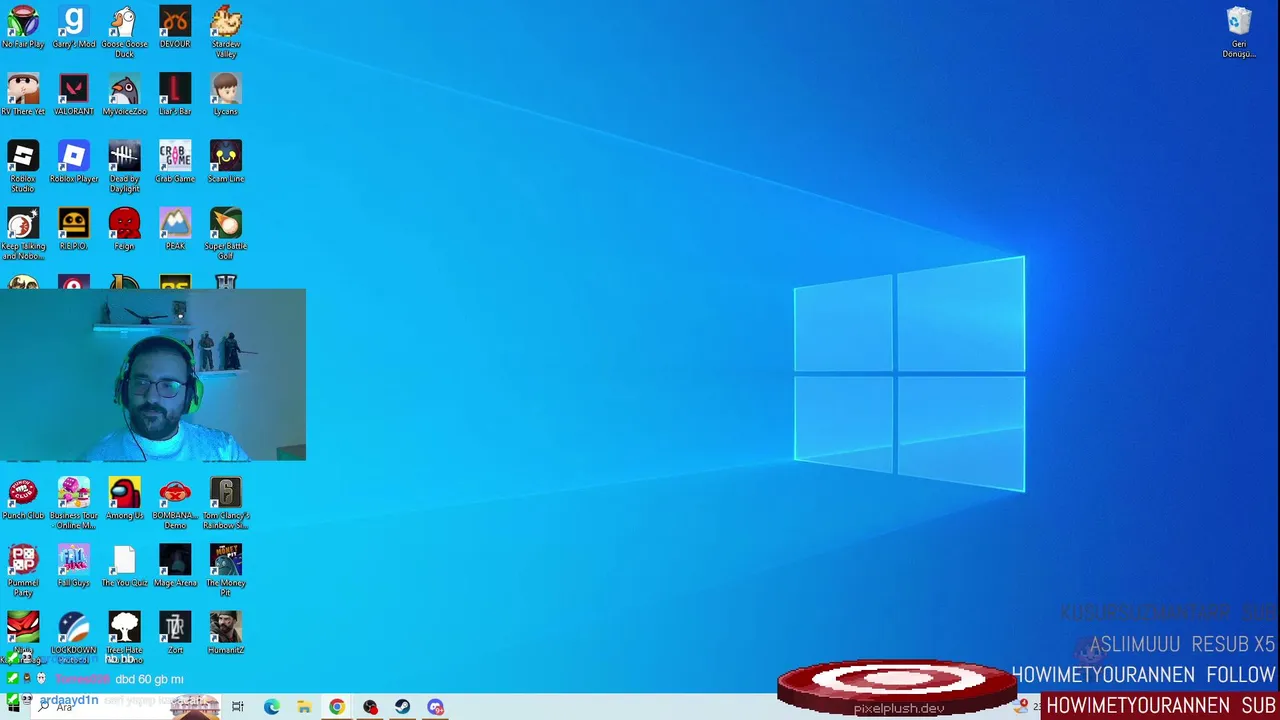Select The Money Pit shortcut
This screenshot has width=1280, height=720.
[226, 571]
